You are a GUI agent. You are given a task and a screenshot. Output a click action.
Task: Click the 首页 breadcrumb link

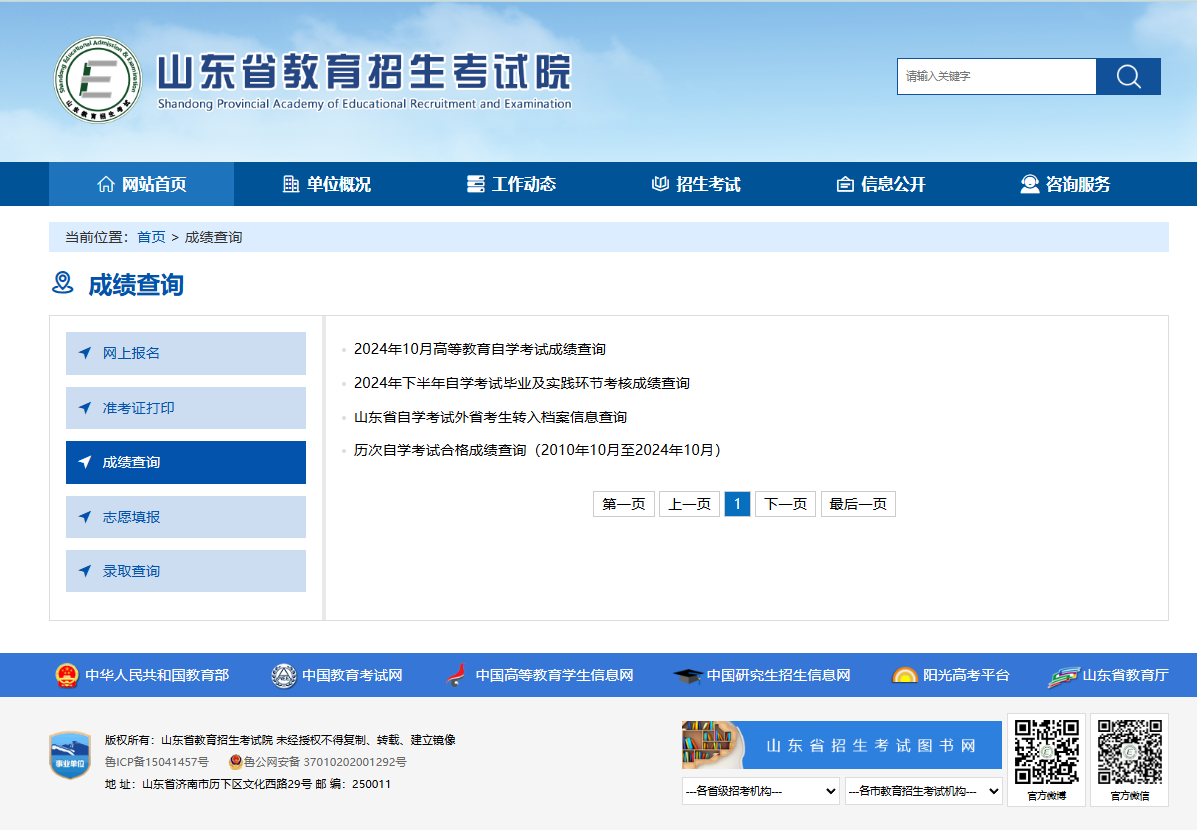pyautogui.click(x=151, y=237)
